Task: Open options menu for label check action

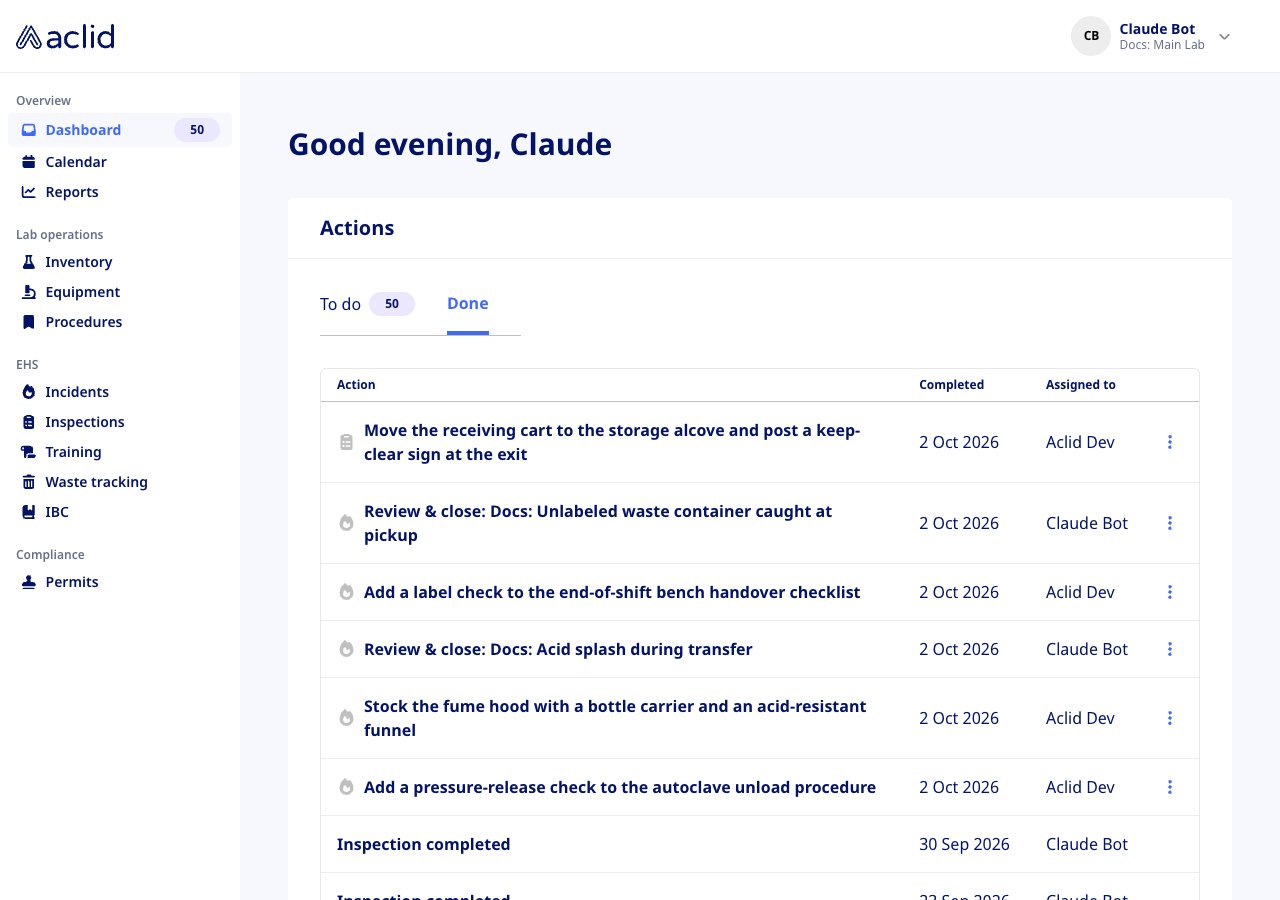Action: (x=1170, y=592)
